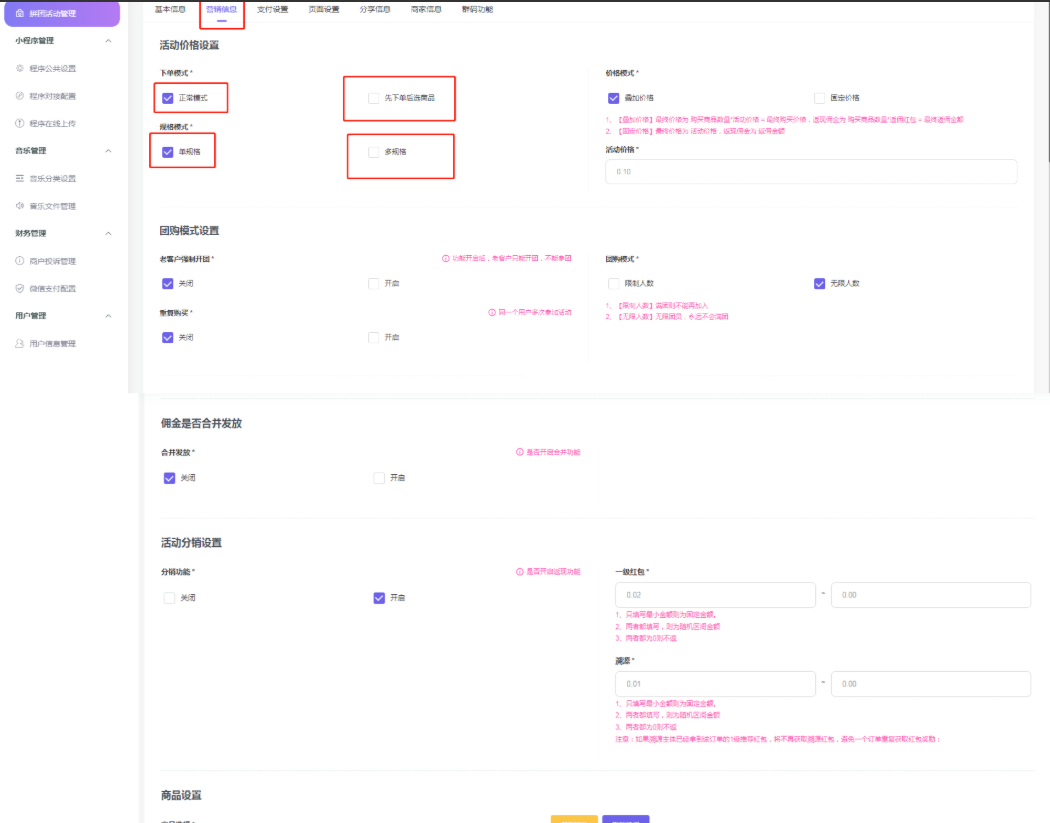The width and height of the screenshot is (1050, 823).
Task: Click the 活动价格 input field showing 0.10
Action: 810,171
